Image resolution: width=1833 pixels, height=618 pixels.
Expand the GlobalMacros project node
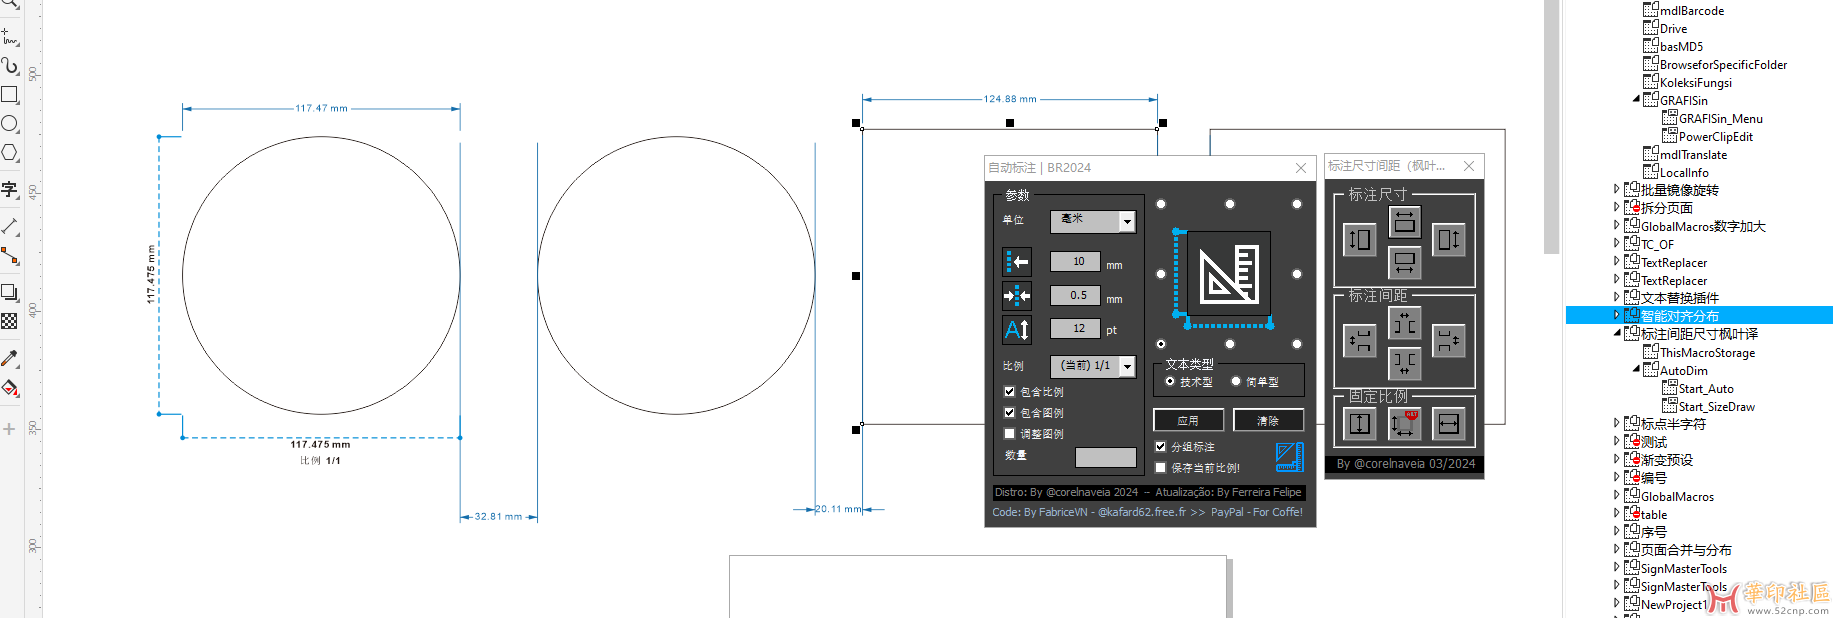click(x=1617, y=495)
